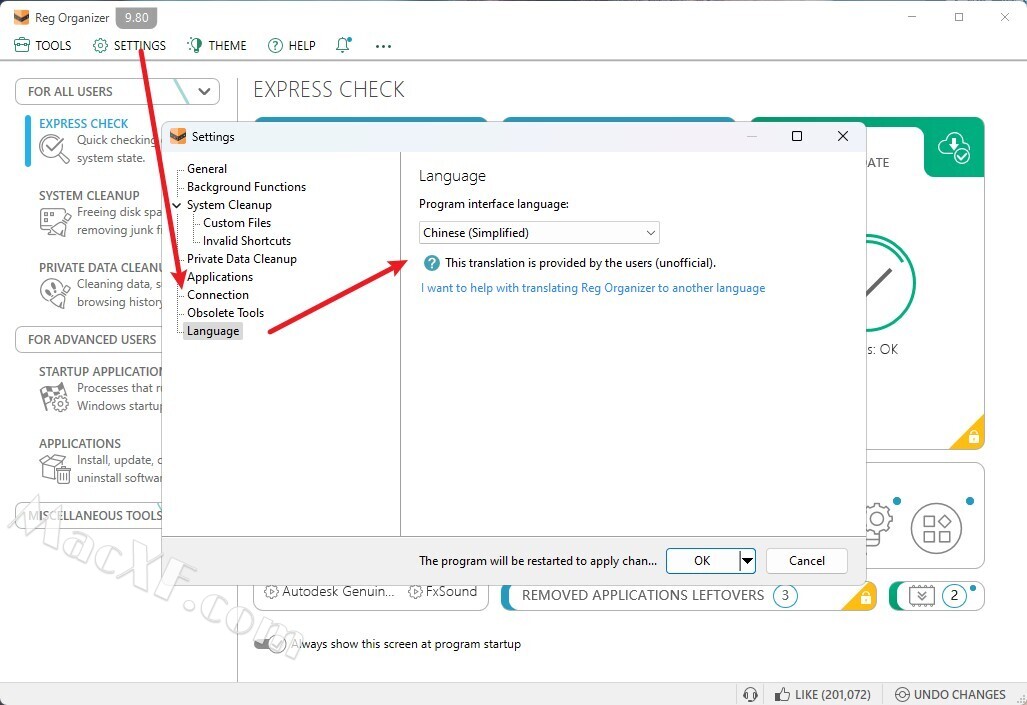This screenshot has width=1027, height=705.
Task: Click the Applications sidebar icon
Action: [54, 468]
